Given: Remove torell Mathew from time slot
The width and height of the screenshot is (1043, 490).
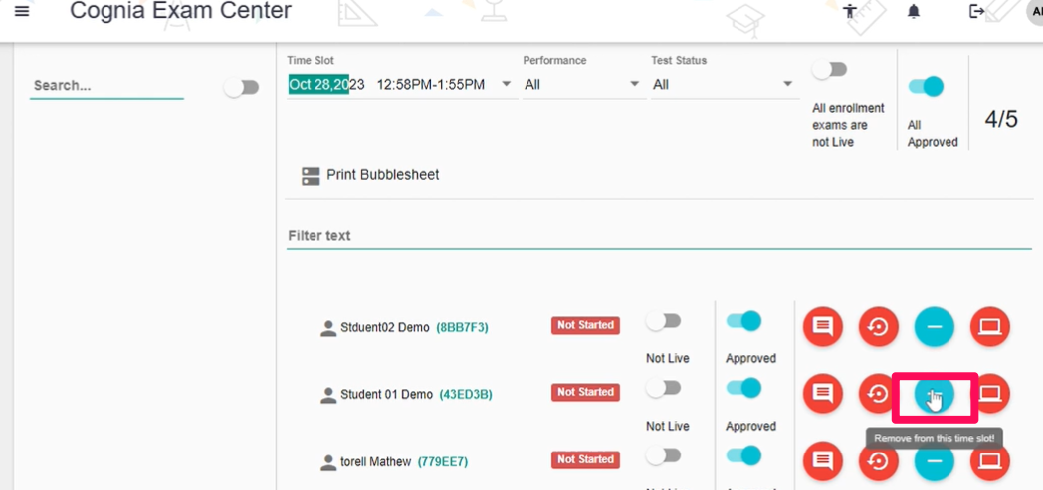Looking at the screenshot, I should click(x=935, y=460).
